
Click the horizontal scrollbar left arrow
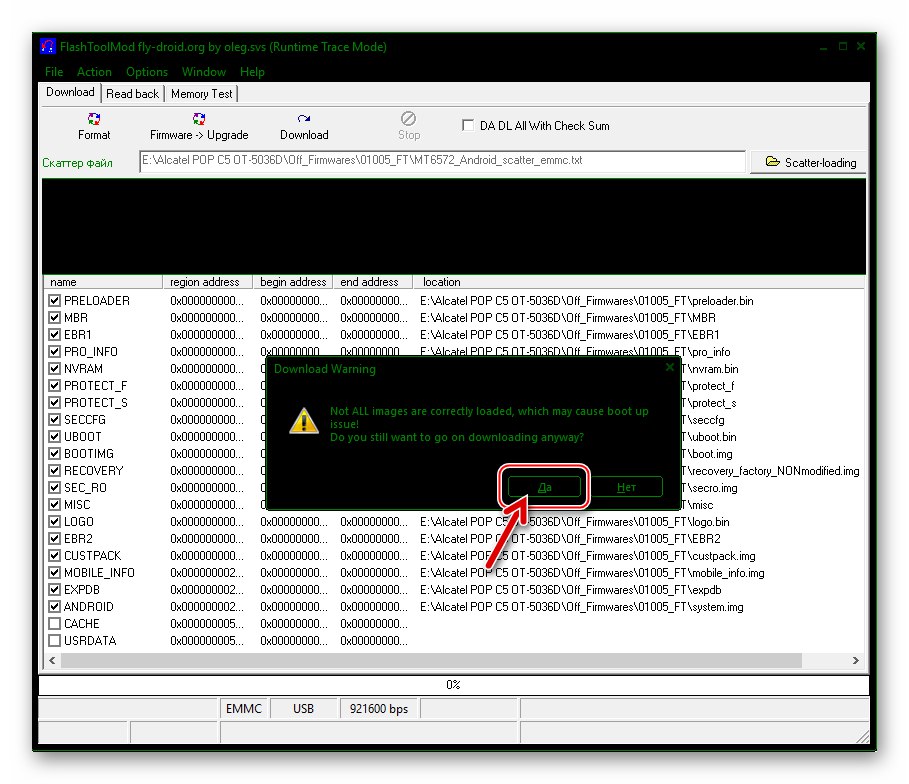[52, 660]
